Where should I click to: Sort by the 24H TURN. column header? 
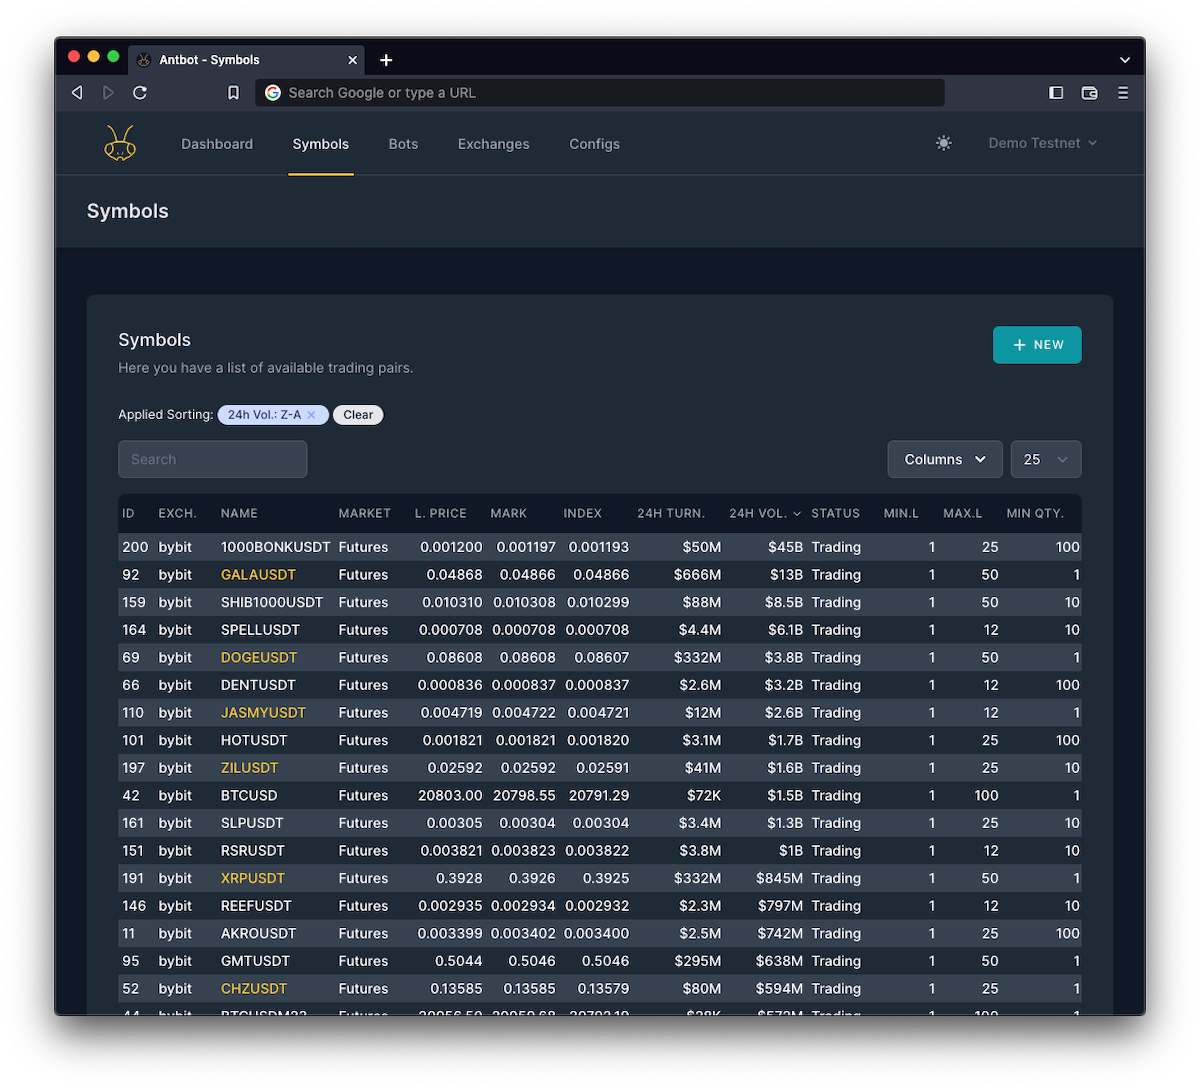click(671, 513)
